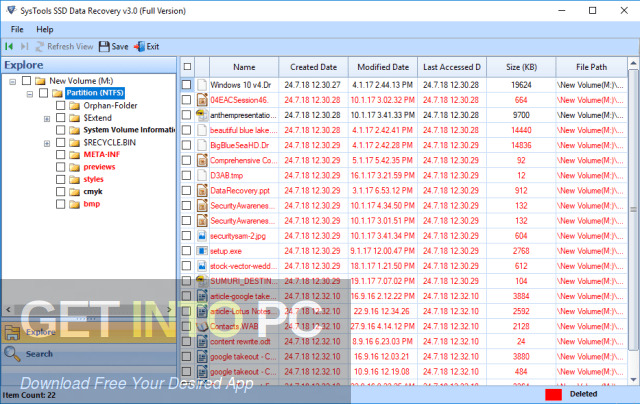Click the content rewrite.odt document icon
The image size is (640, 404).
point(202,342)
